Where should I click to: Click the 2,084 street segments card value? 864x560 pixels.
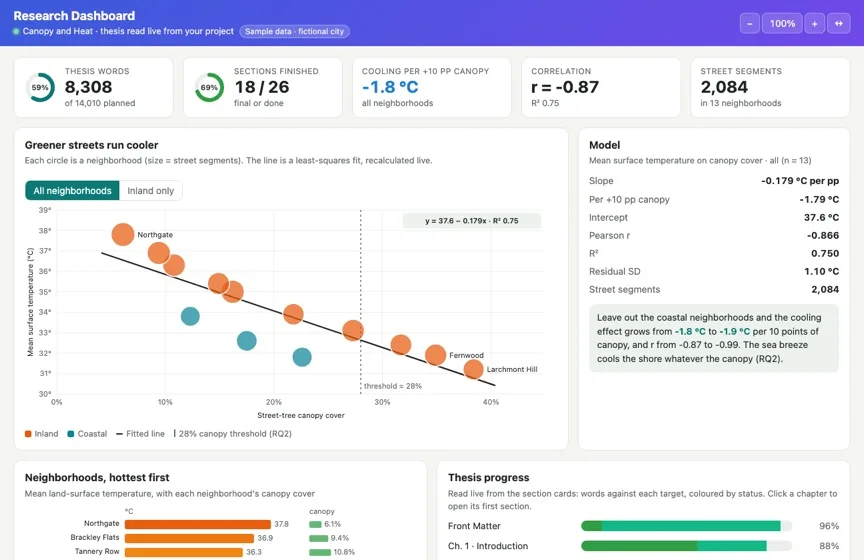724,87
